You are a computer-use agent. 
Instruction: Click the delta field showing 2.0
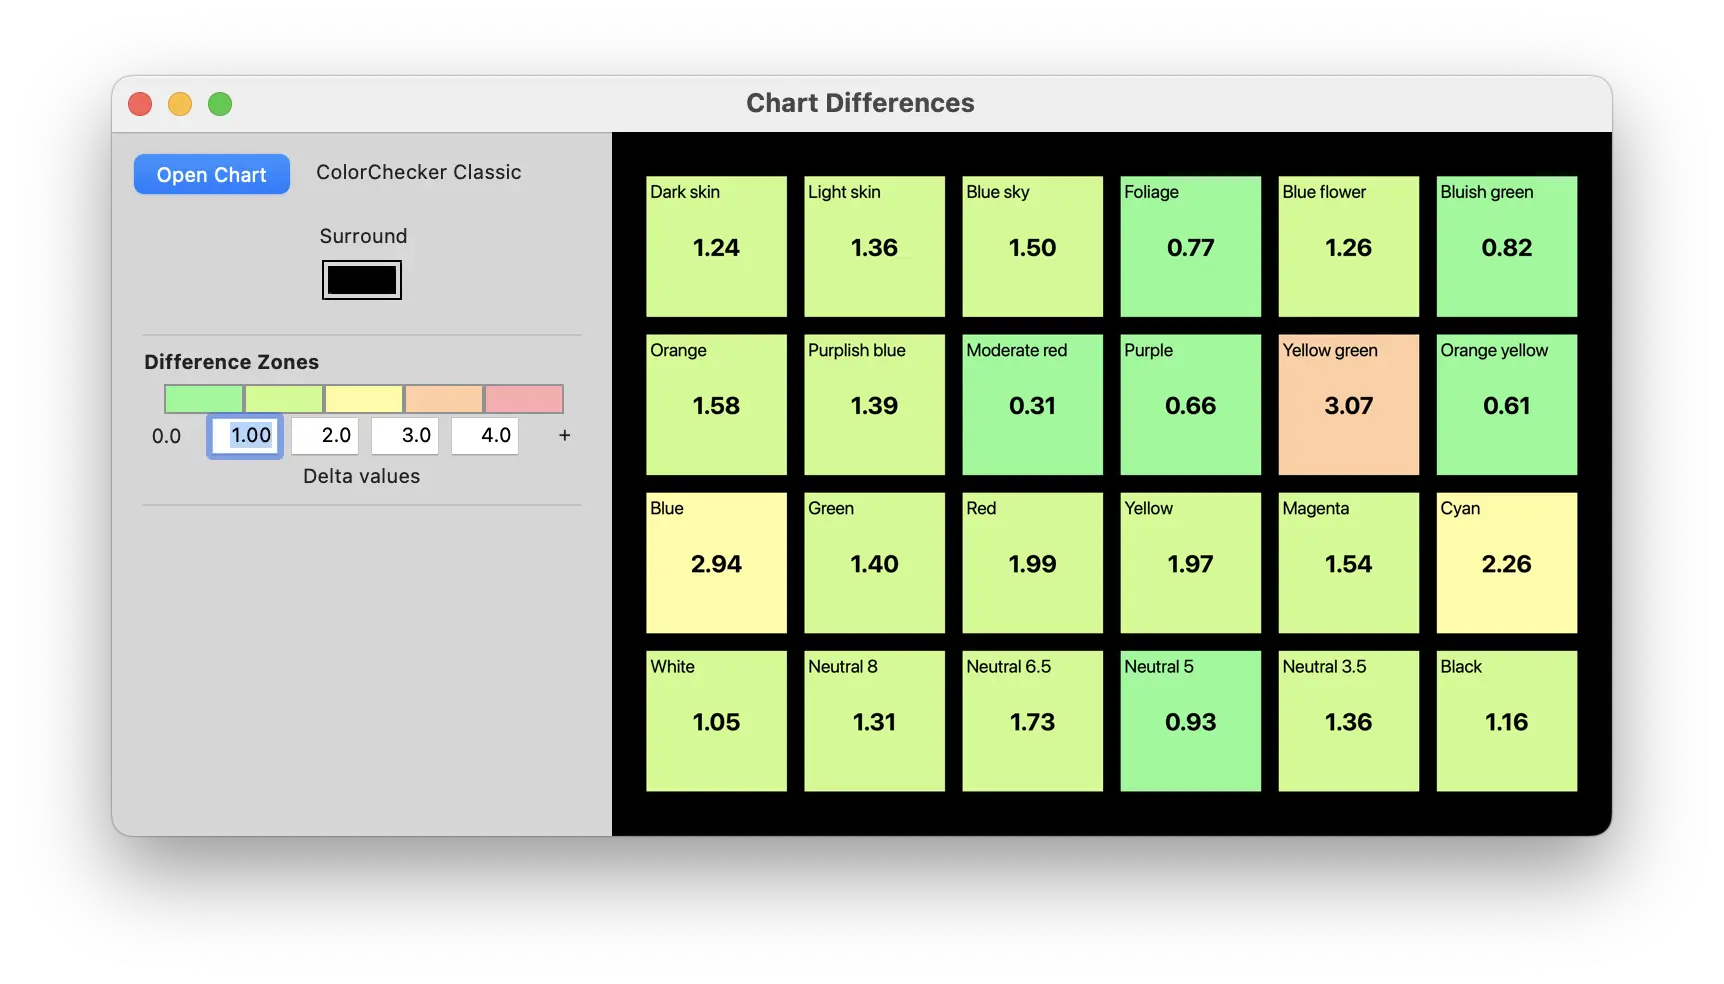(x=325, y=436)
